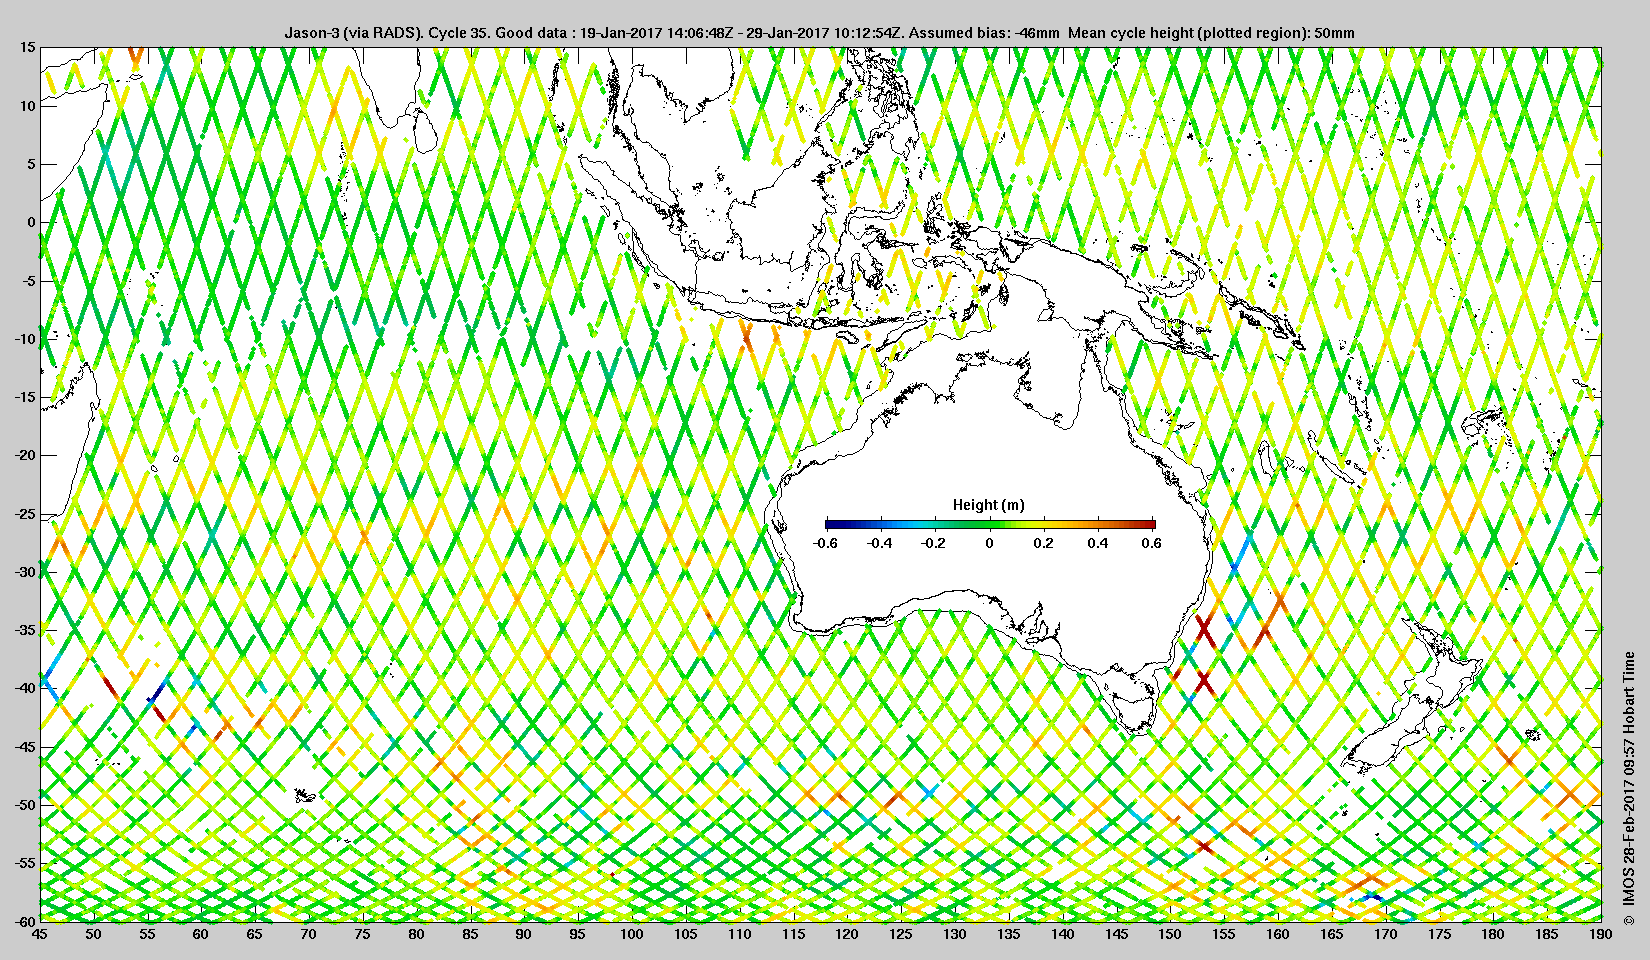Click the Height (m) colorbar label

[x=988, y=505]
